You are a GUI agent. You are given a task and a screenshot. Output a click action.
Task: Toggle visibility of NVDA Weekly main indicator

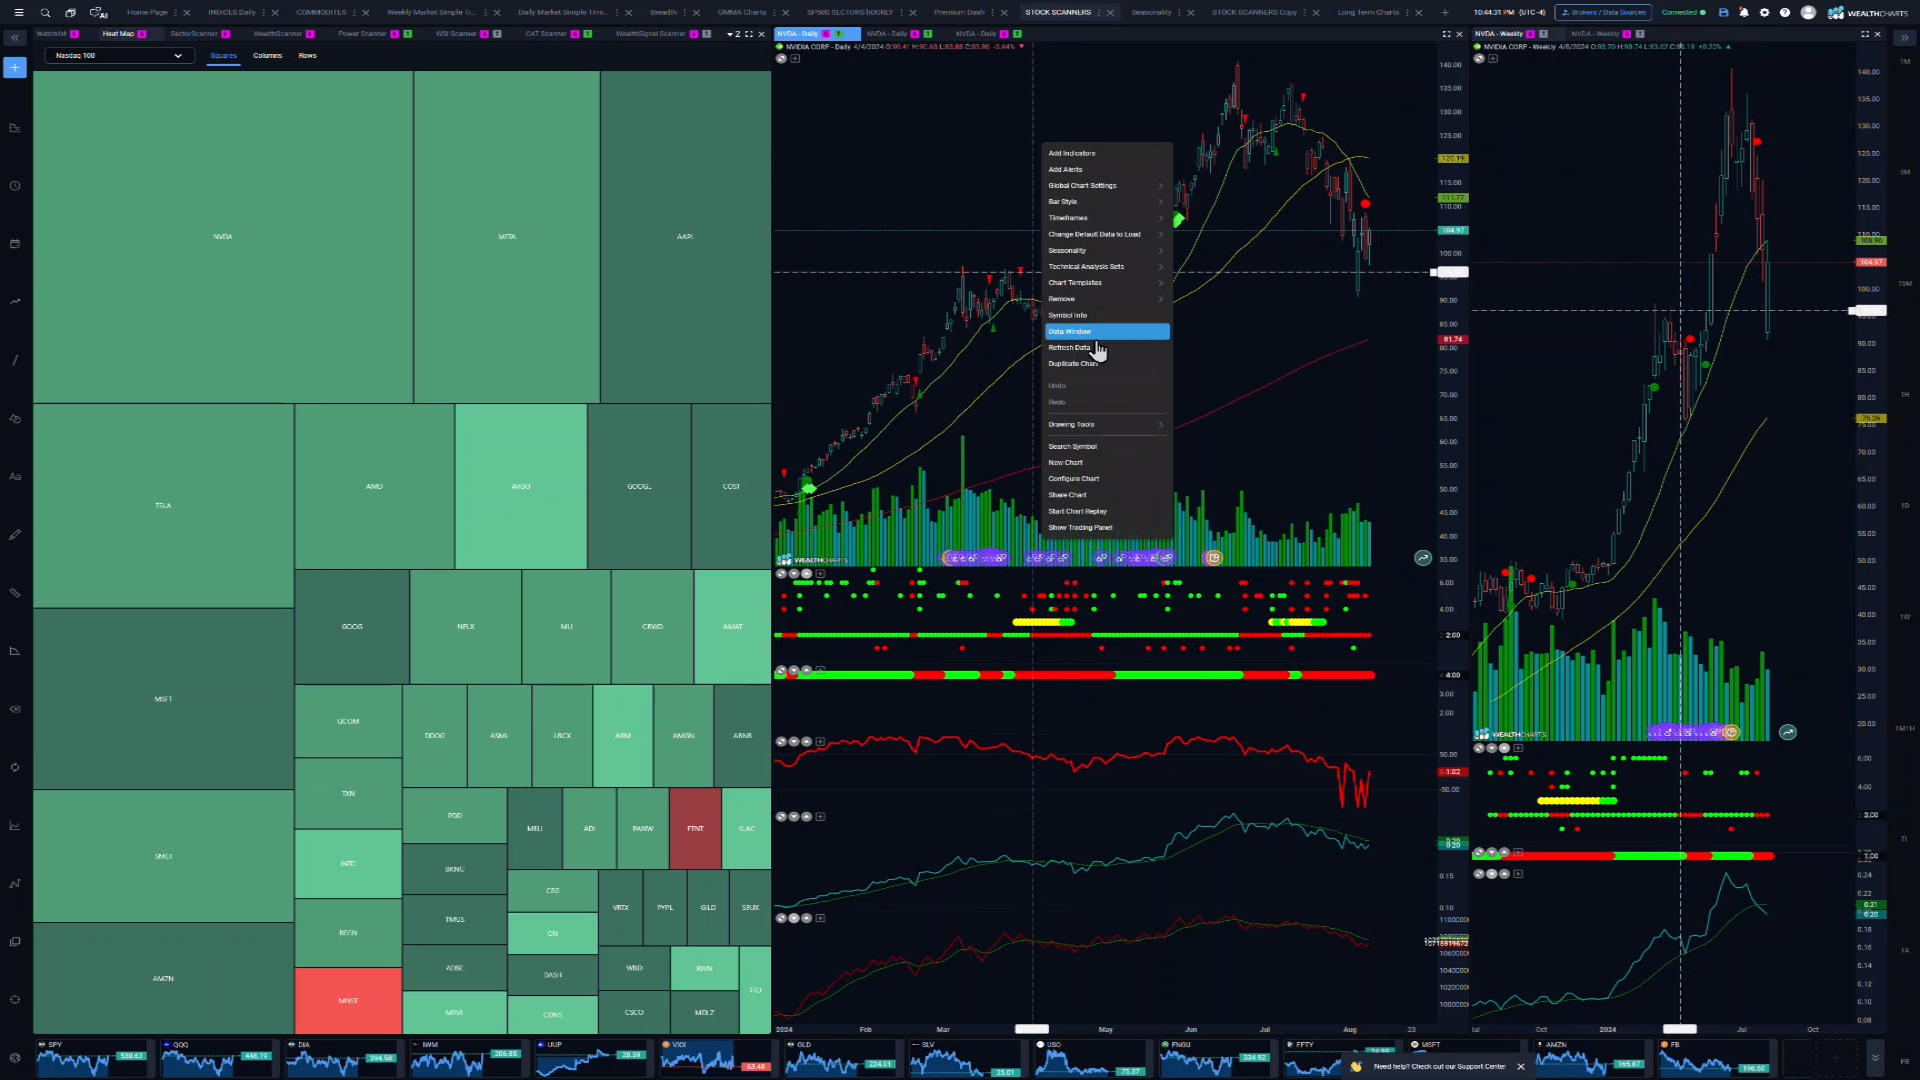click(1479, 59)
